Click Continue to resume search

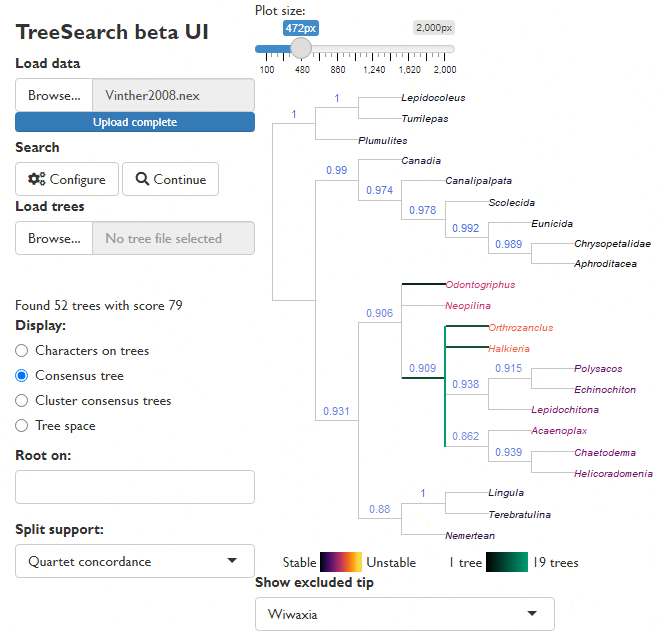pos(170,179)
